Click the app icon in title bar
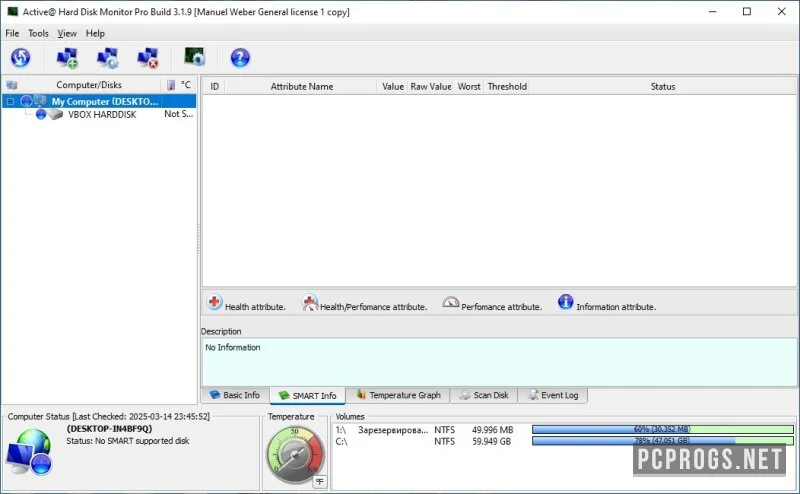The image size is (800, 494). click(13, 11)
